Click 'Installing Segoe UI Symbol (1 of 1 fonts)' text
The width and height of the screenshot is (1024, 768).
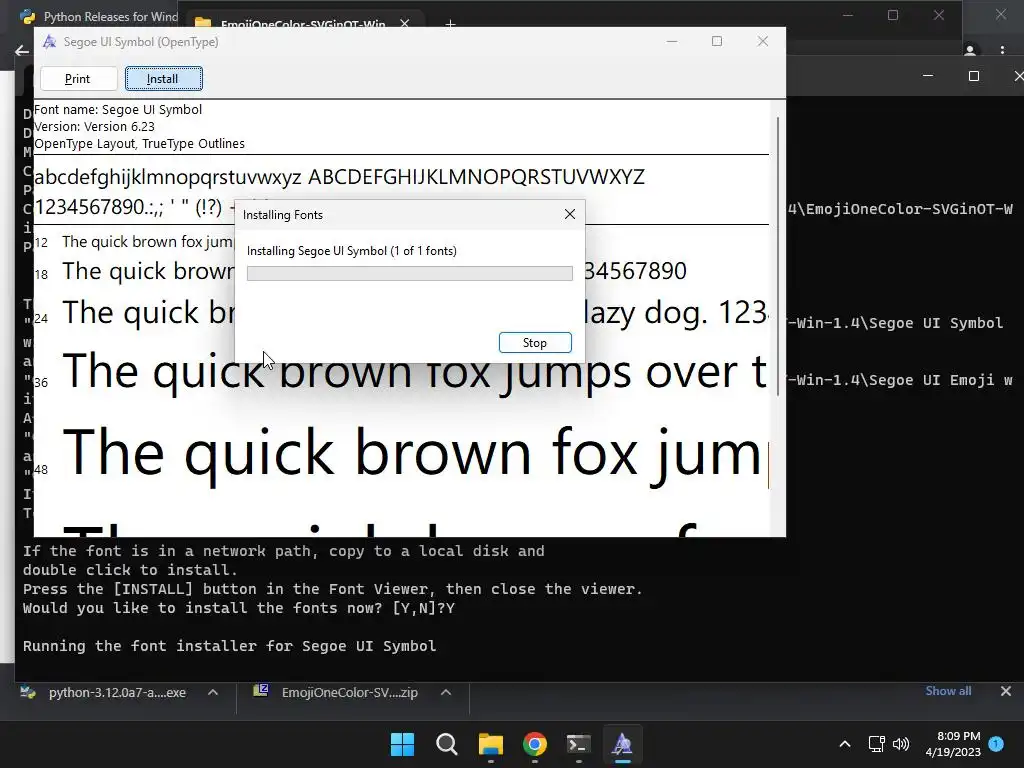tap(352, 251)
